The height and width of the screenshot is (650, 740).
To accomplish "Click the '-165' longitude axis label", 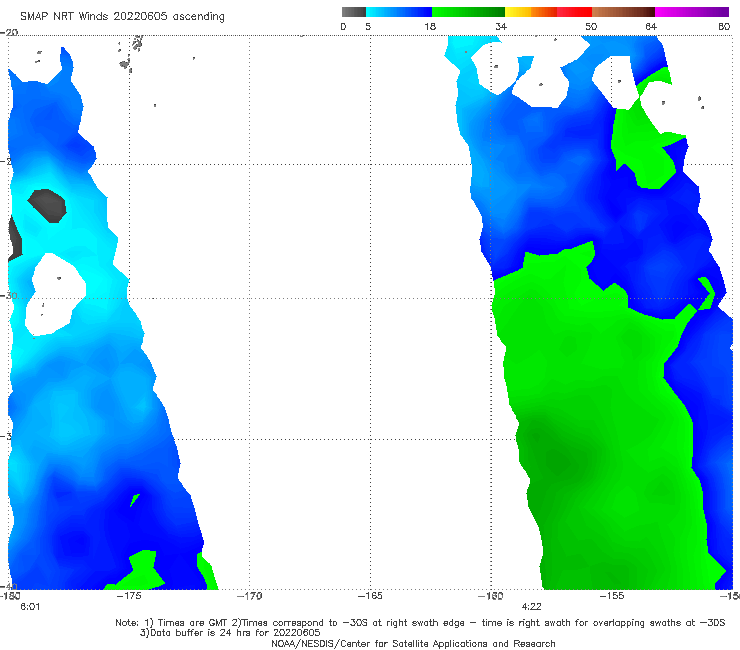I will [370, 596].
